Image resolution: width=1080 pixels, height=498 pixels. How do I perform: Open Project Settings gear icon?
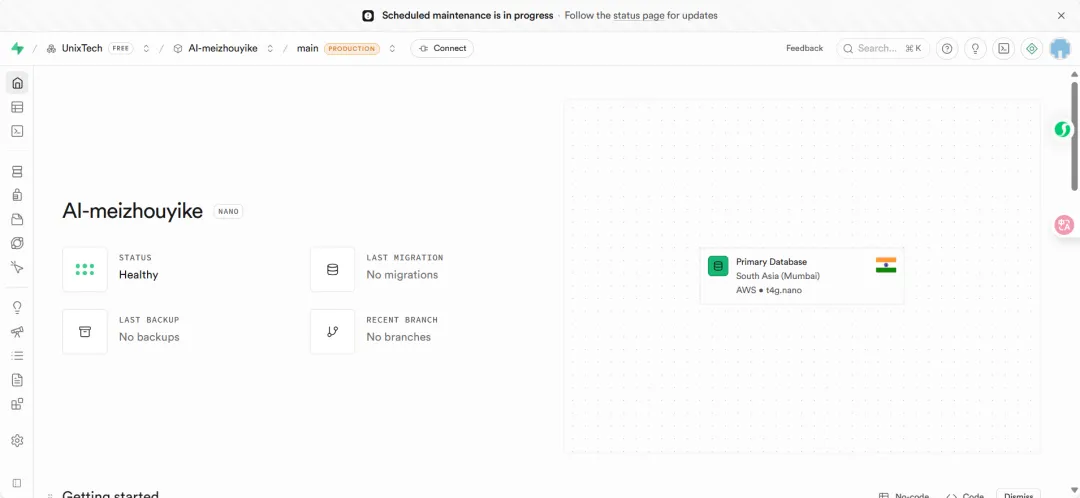tap(17, 441)
